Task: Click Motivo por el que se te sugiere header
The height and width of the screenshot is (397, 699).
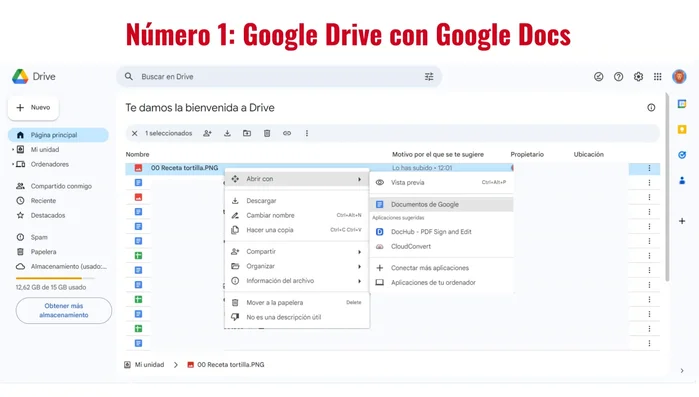Action: (x=438, y=155)
